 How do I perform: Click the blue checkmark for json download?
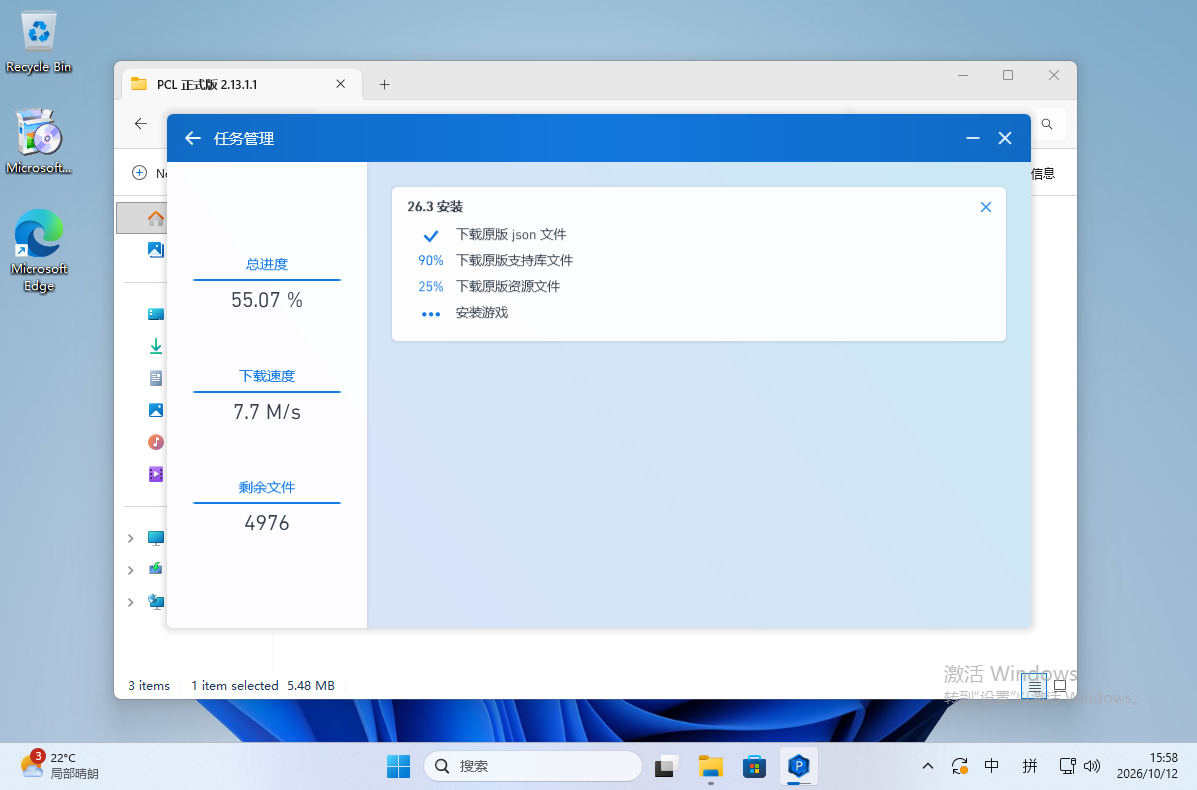[431, 235]
